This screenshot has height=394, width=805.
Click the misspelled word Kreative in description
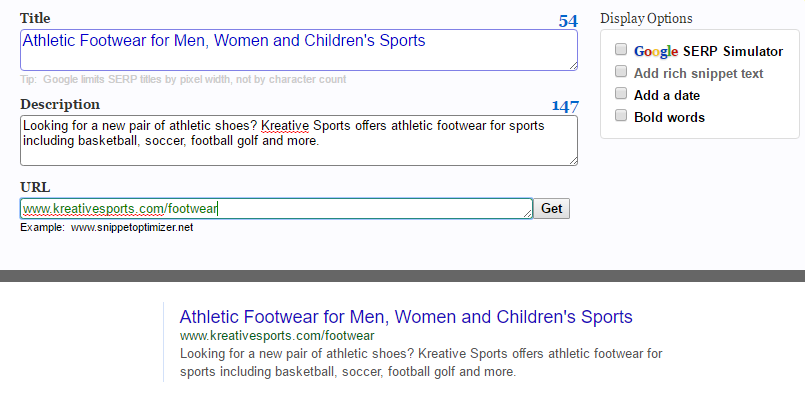(x=285, y=126)
